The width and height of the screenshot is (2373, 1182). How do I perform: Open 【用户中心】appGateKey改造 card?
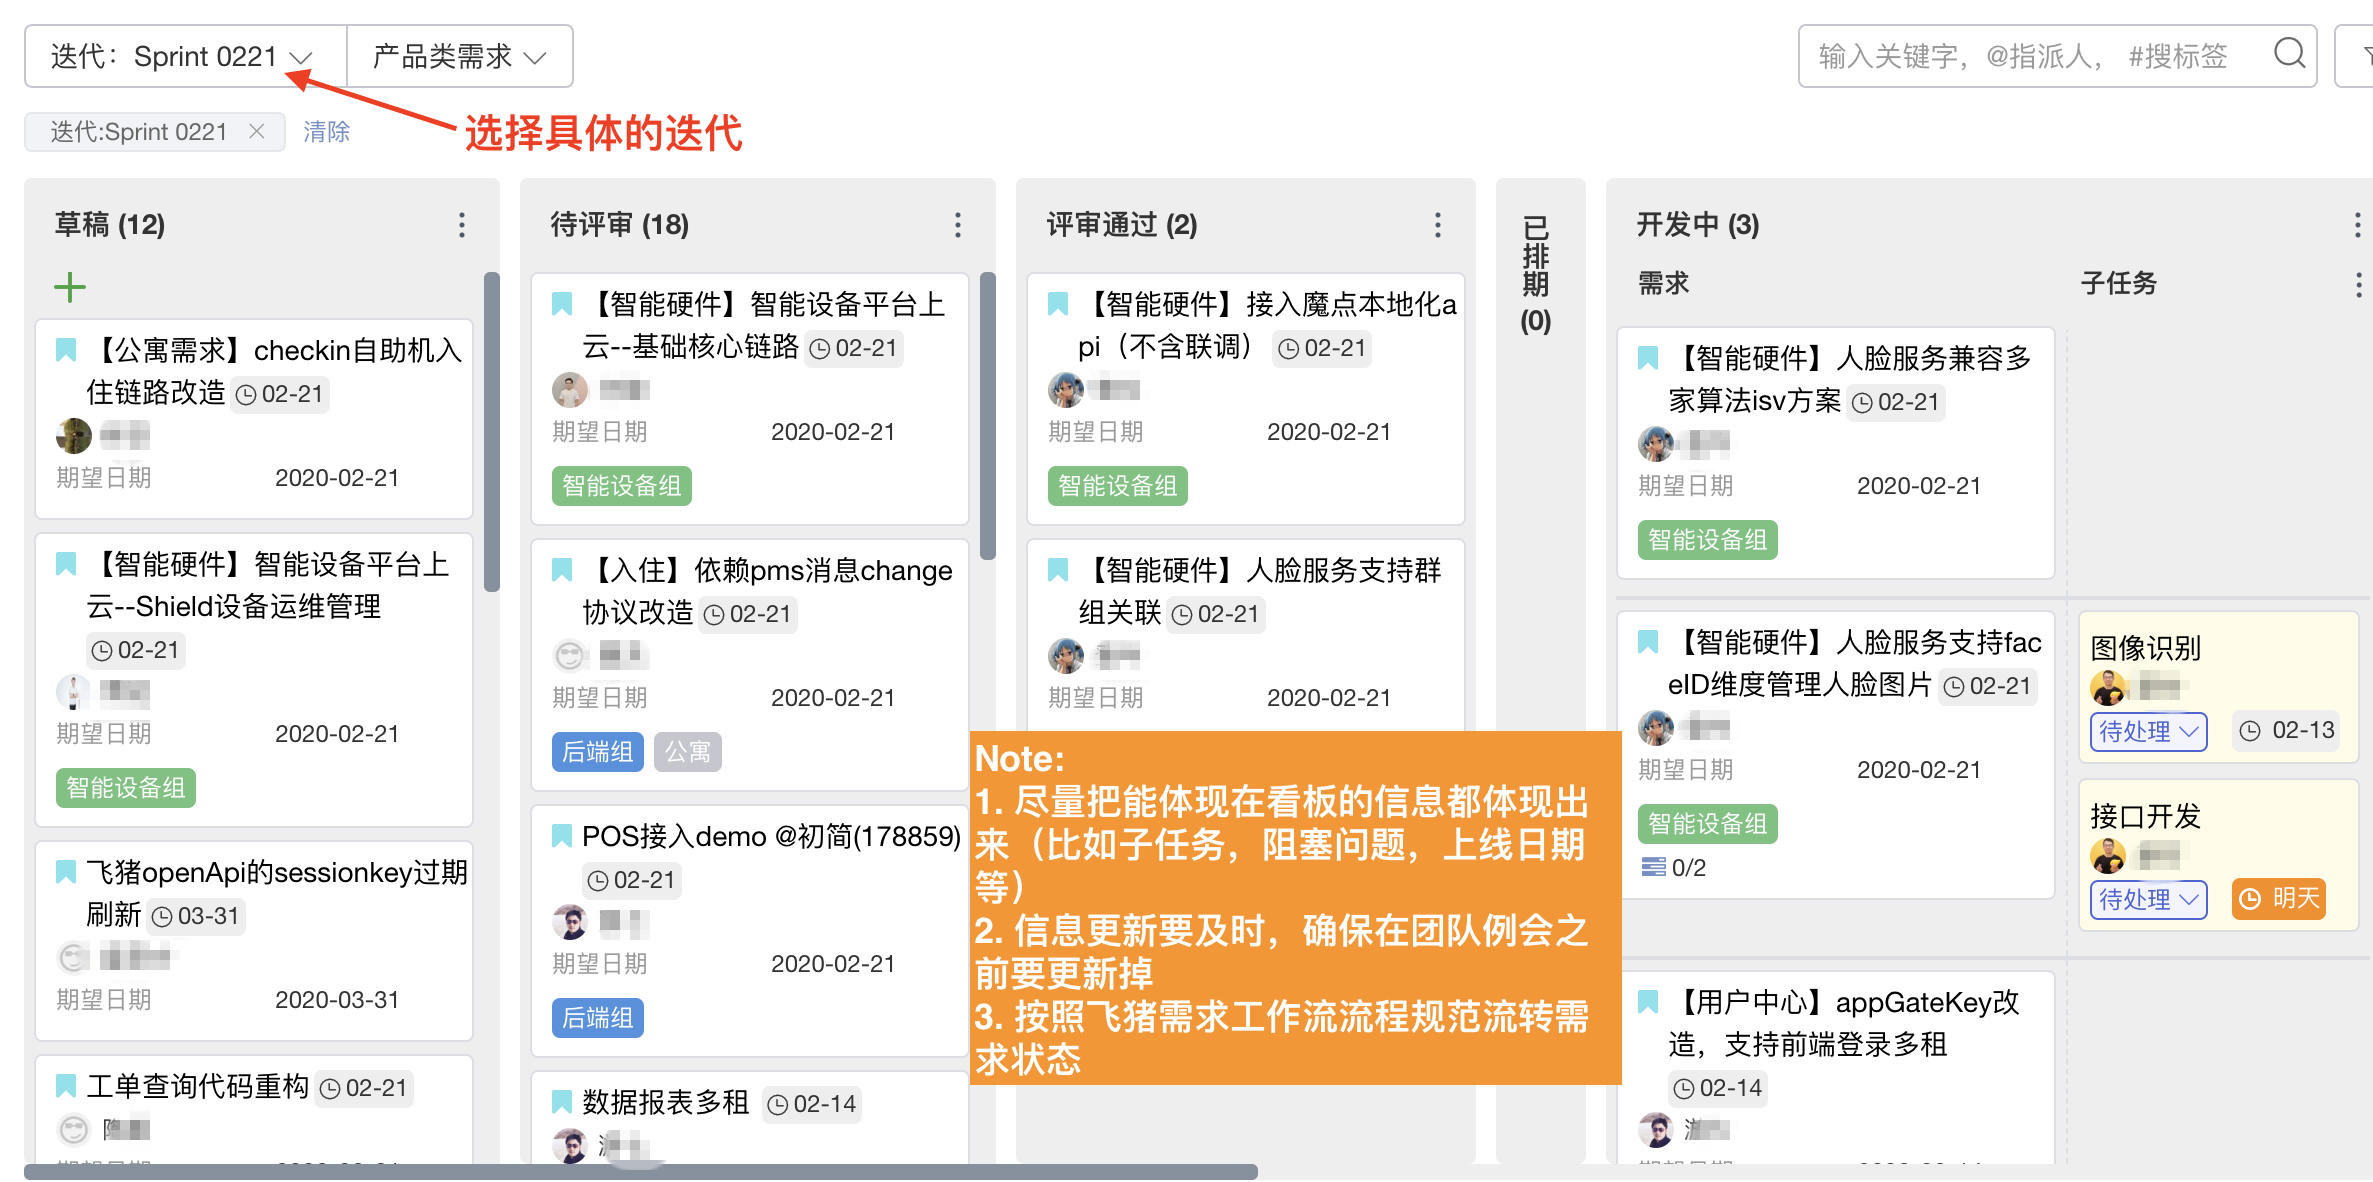tap(1836, 1068)
